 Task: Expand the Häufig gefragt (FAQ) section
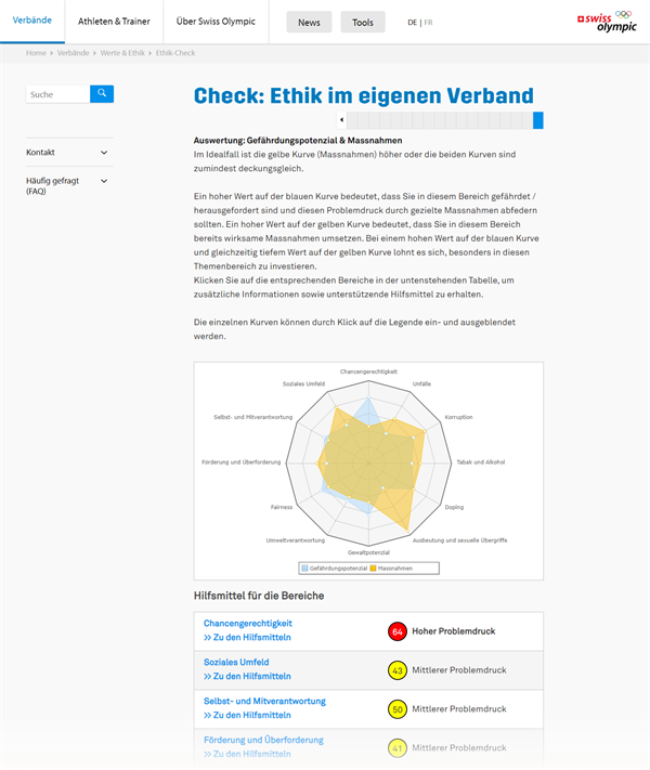70,186
